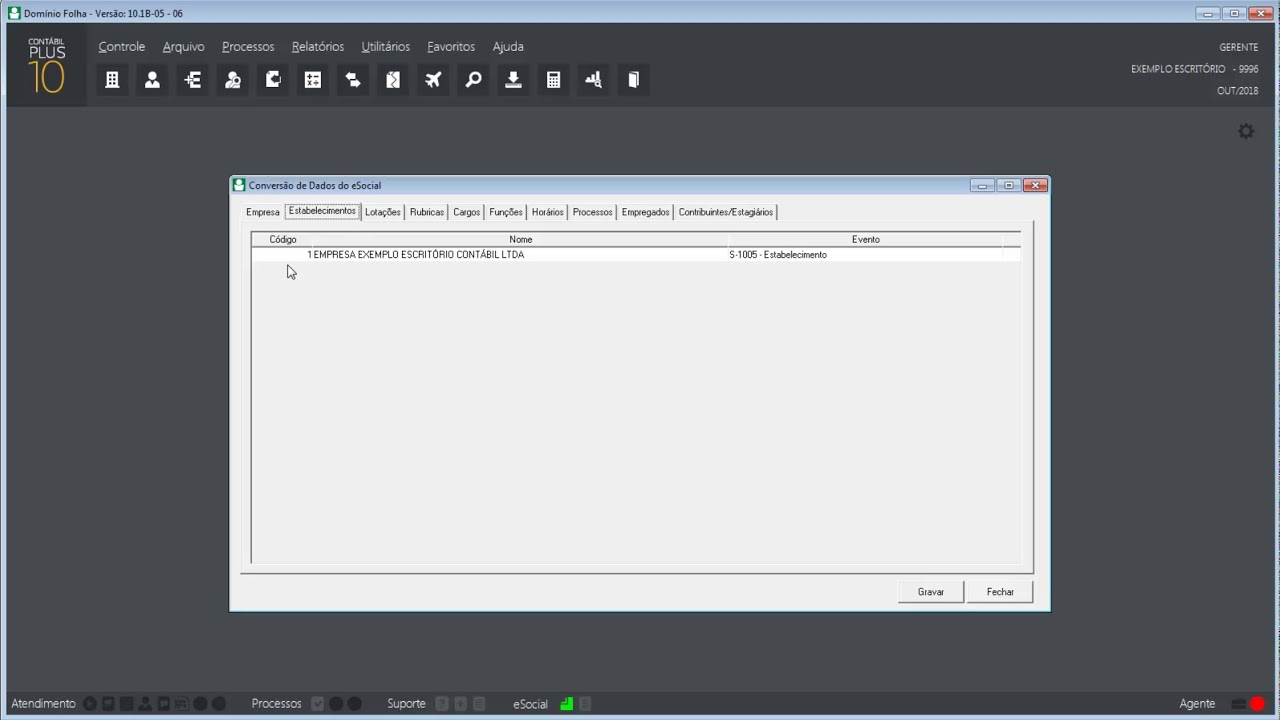Click the Nome column header
The image size is (1280, 720).
point(520,240)
